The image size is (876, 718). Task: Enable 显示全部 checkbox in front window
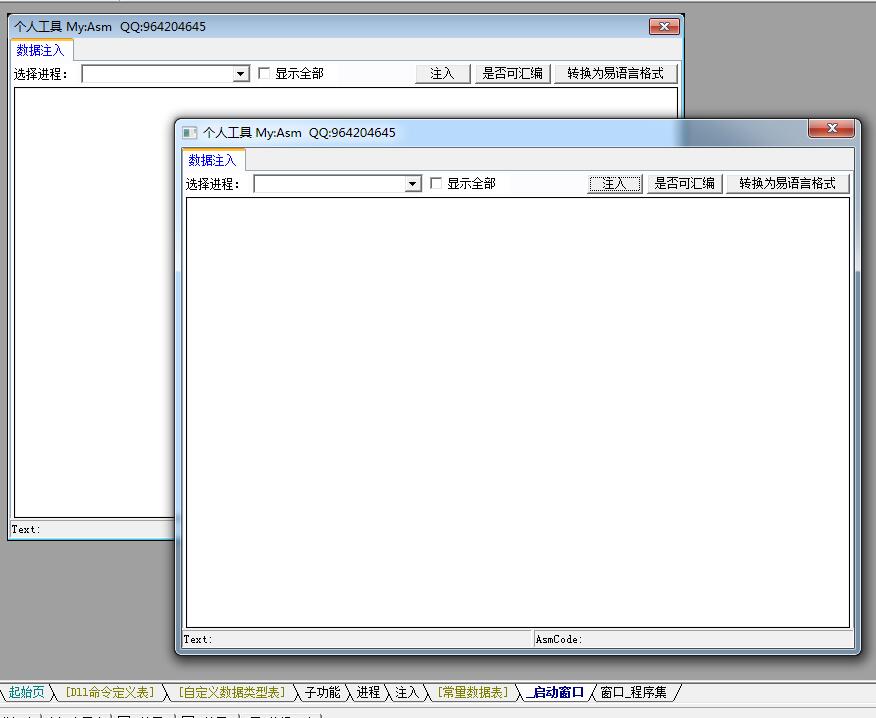pos(436,183)
